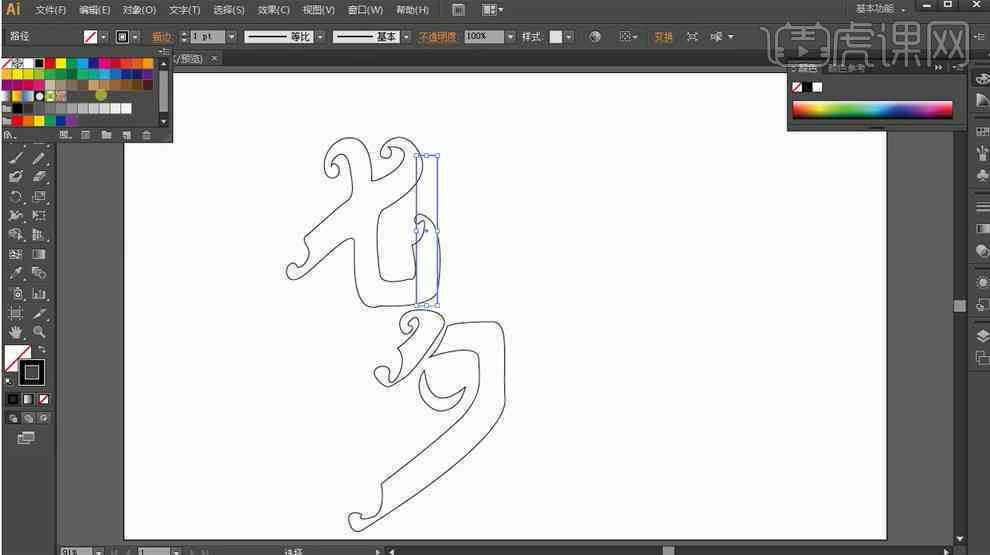Swap fill and stroke colors
Image resolution: width=990 pixels, height=555 pixels.
42,349
